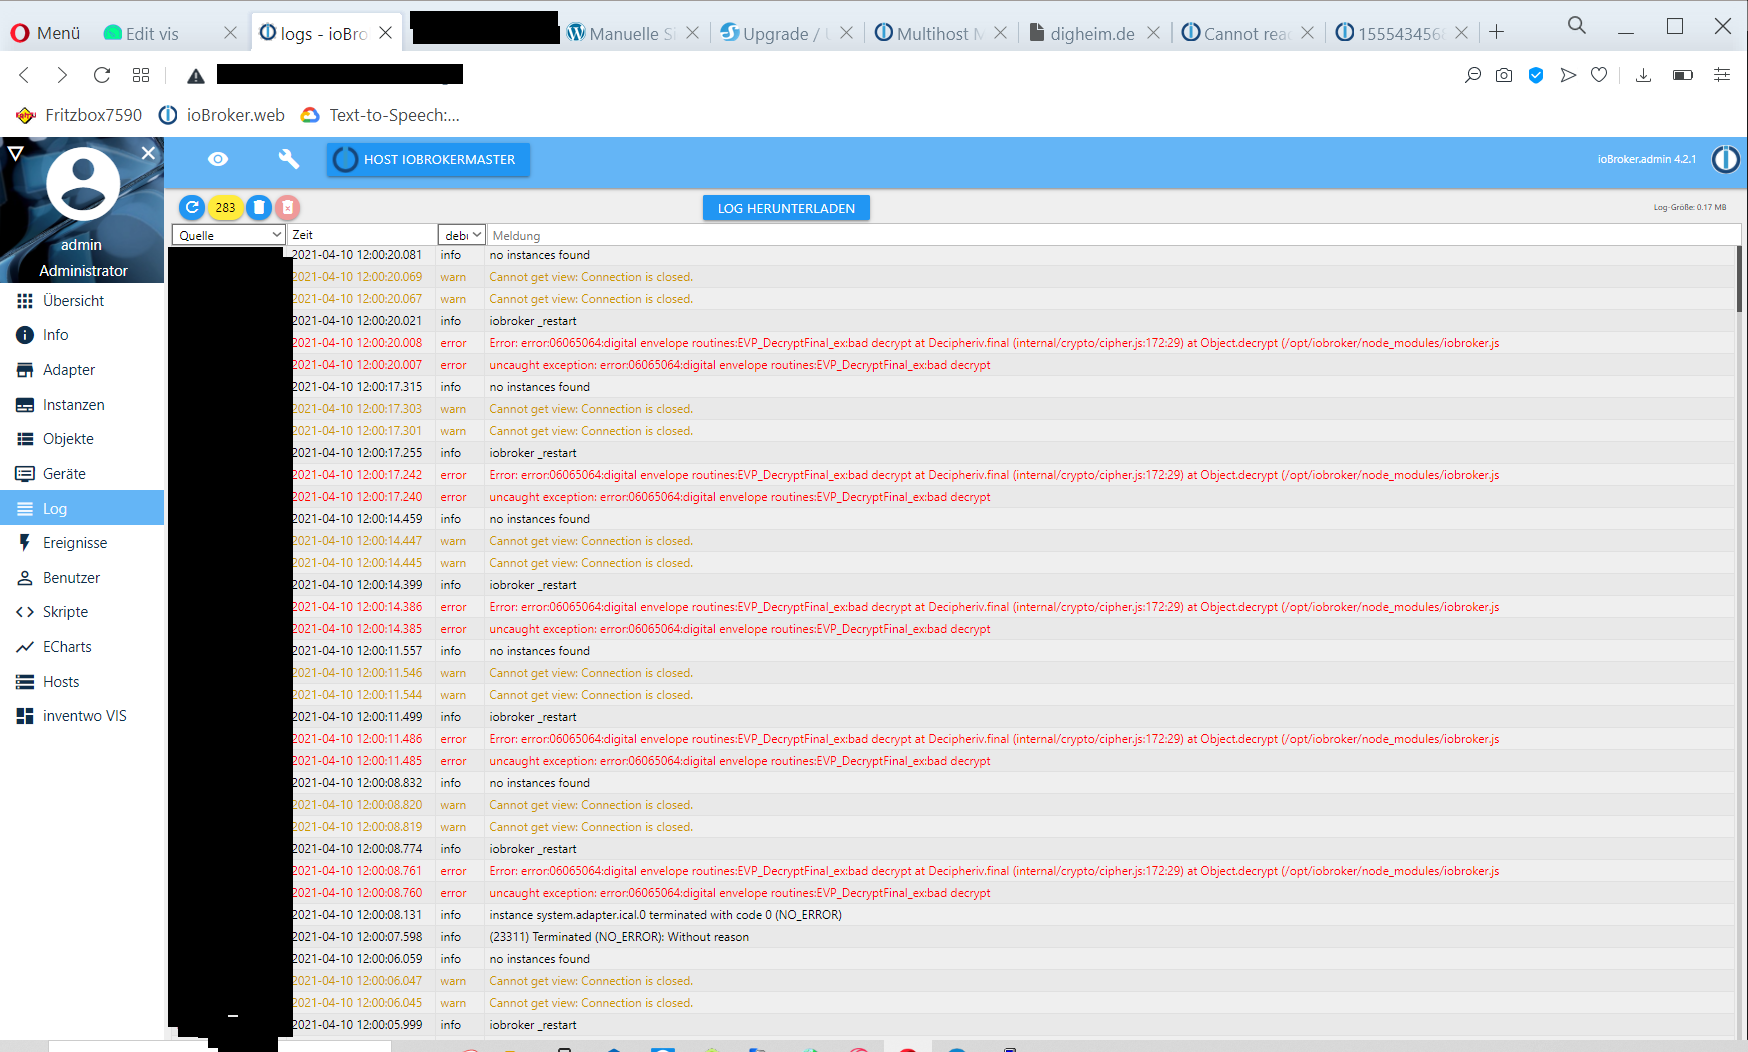Open the debug log level dropdown
This screenshot has width=1748, height=1052.
pyautogui.click(x=462, y=235)
